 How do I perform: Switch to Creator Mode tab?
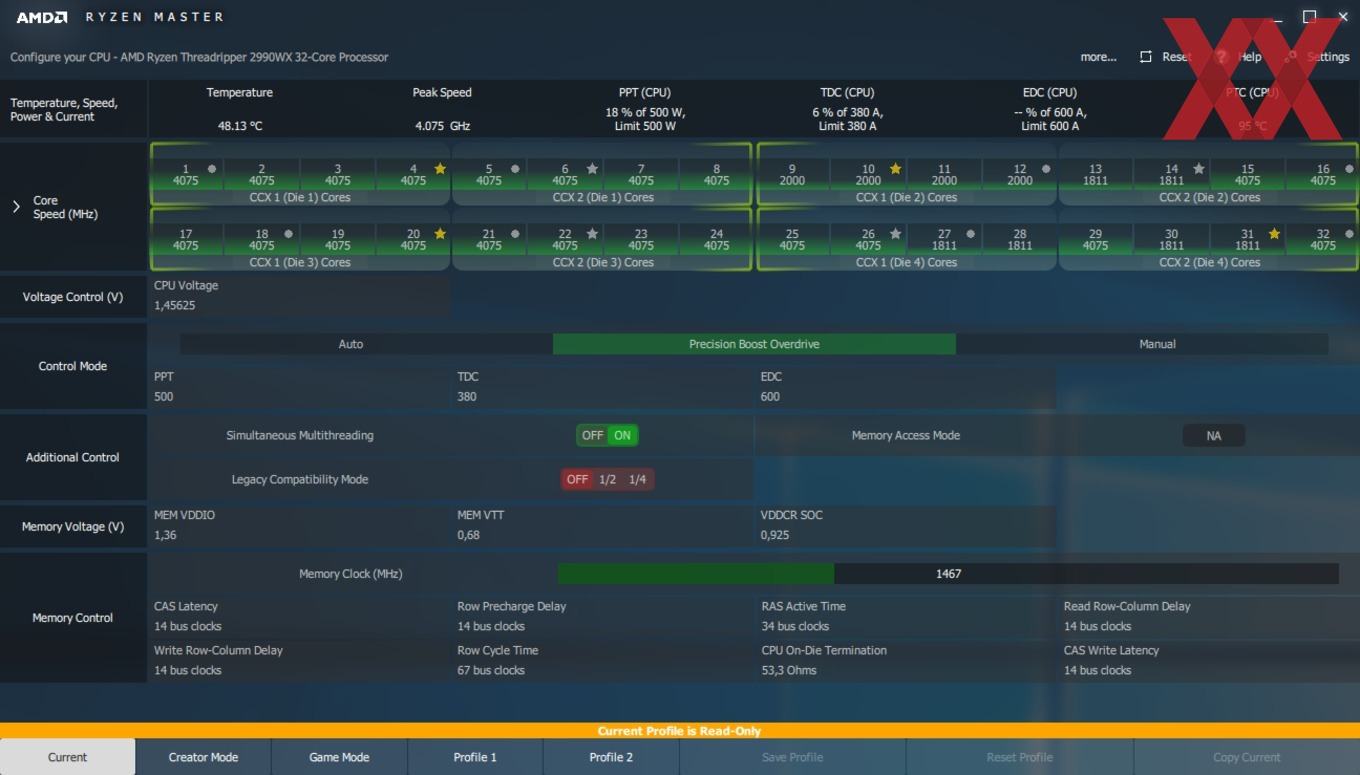point(203,757)
